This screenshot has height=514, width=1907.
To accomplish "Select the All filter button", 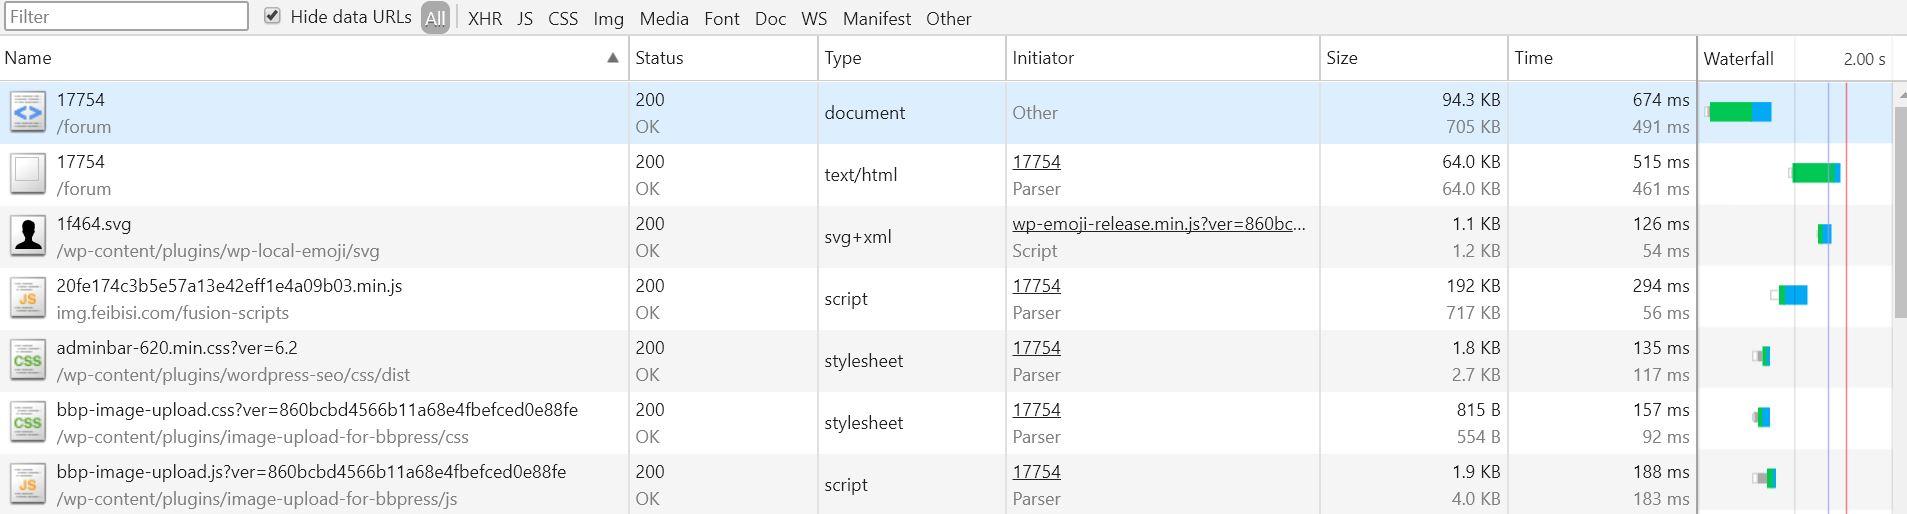I will 435,18.
